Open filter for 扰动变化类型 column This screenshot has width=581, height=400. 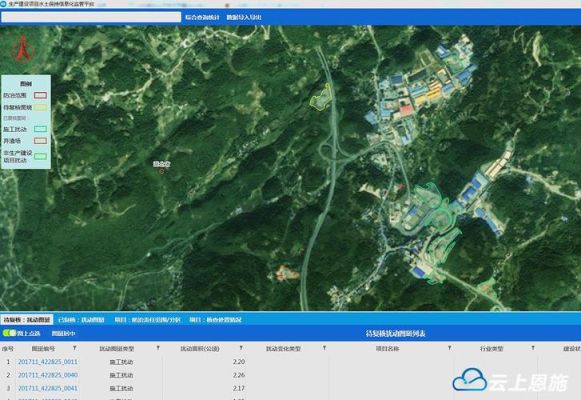pos(325,348)
